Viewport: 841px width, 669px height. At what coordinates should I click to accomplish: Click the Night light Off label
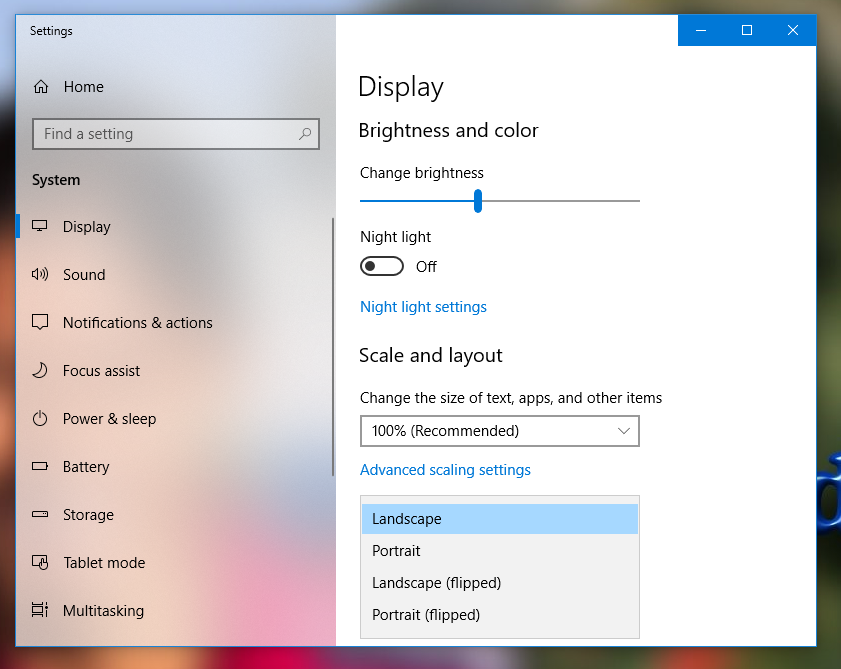426,267
